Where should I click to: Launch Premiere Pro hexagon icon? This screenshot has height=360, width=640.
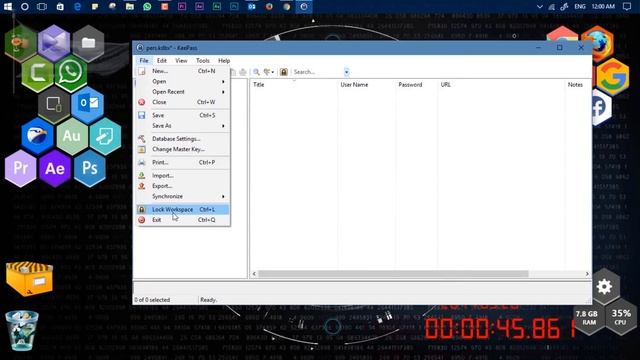point(20,168)
